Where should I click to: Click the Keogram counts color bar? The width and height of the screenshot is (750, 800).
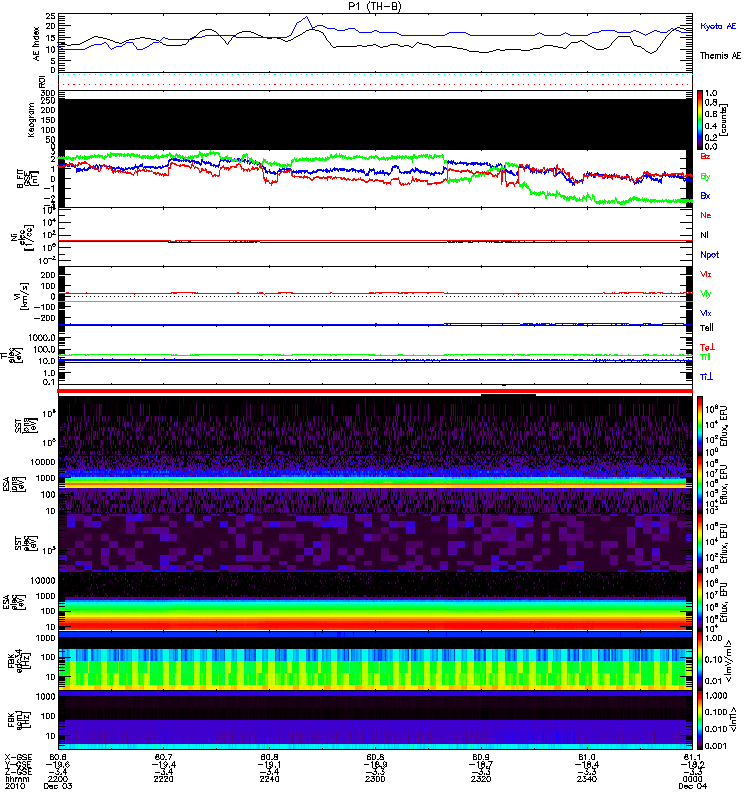(700, 120)
